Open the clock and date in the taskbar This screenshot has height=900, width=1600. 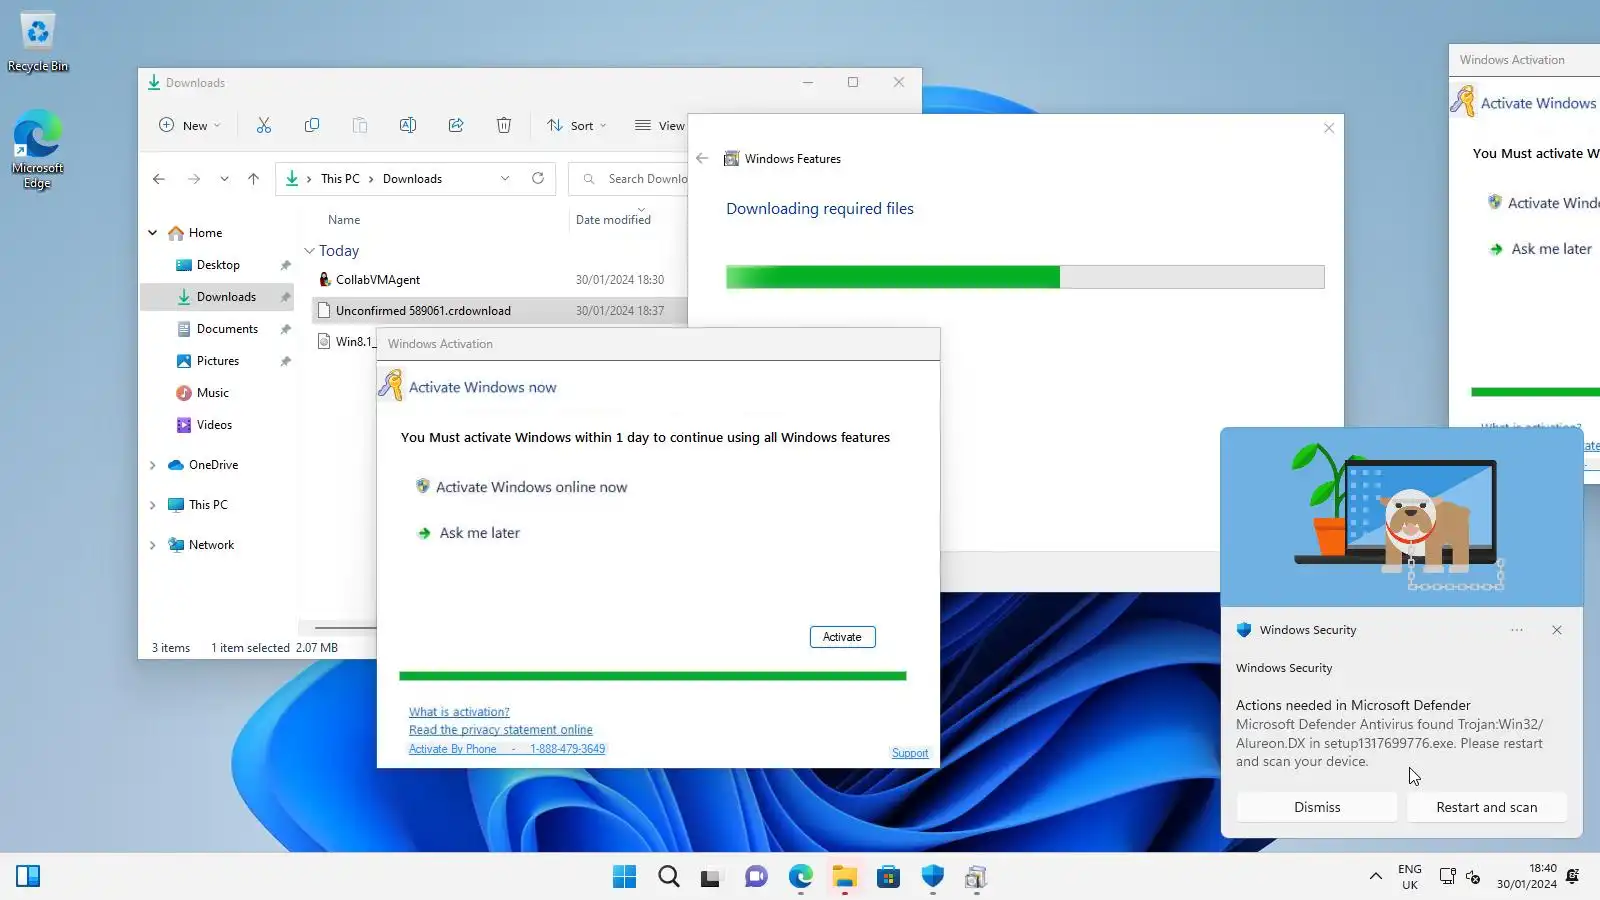tap(1527, 876)
